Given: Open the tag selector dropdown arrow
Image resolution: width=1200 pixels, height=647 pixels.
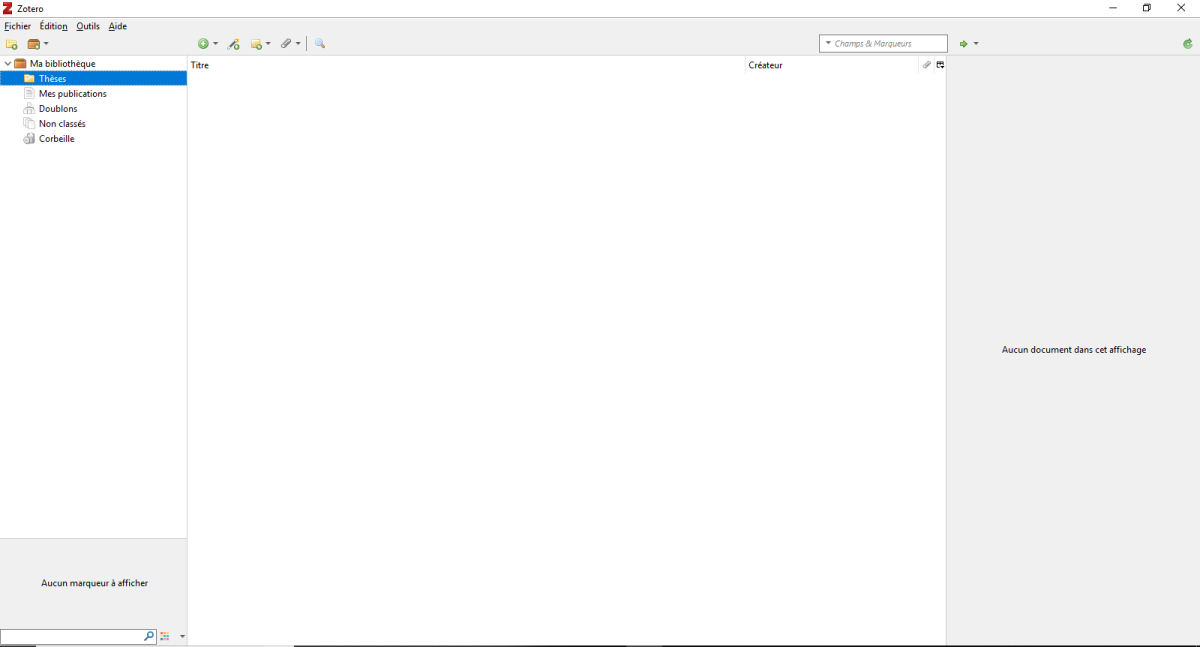Looking at the screenshot, I should tap(182, 637).
